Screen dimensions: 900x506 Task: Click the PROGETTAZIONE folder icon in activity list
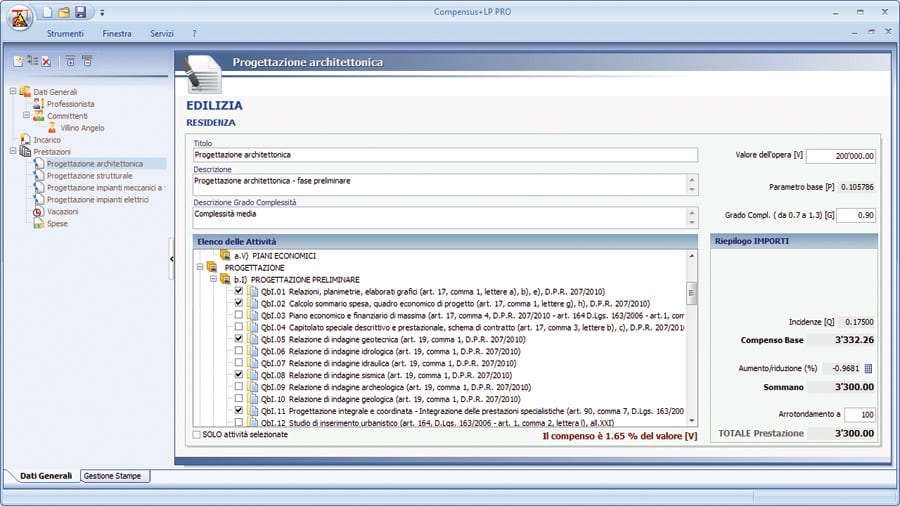[x=212, y=267]
